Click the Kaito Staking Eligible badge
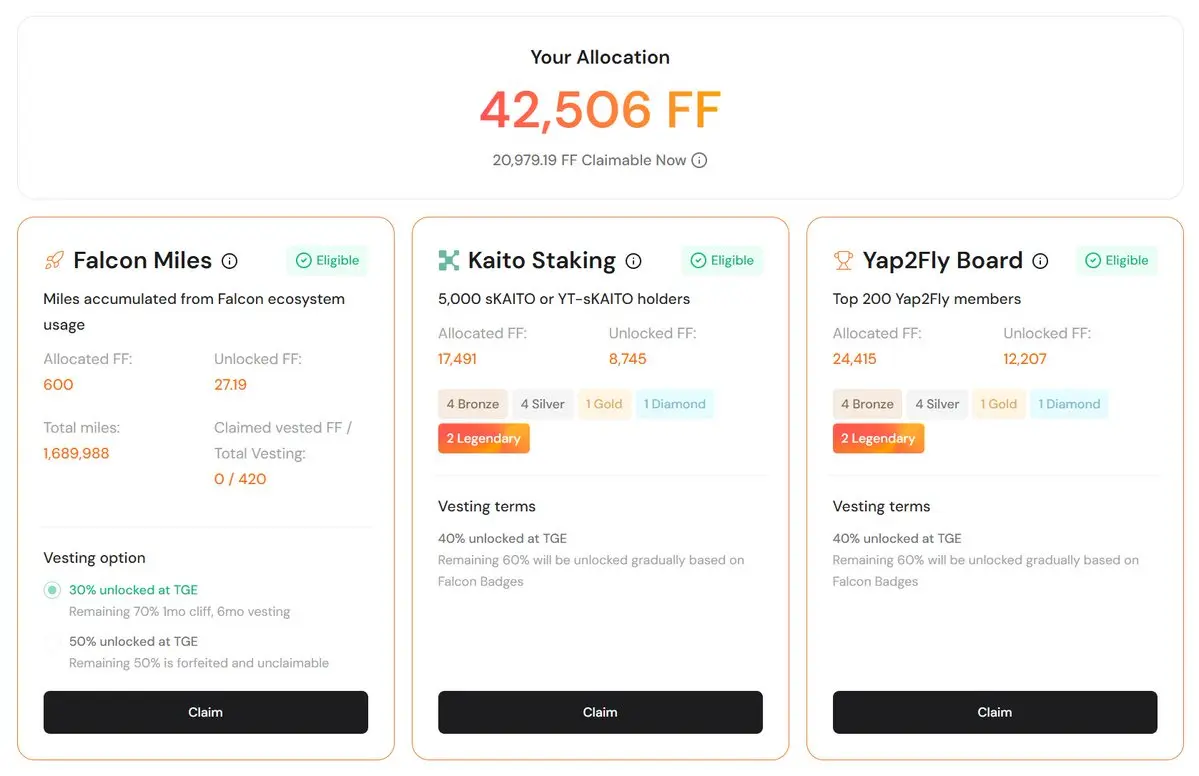 pyautogui.click(x=722, y=261)
